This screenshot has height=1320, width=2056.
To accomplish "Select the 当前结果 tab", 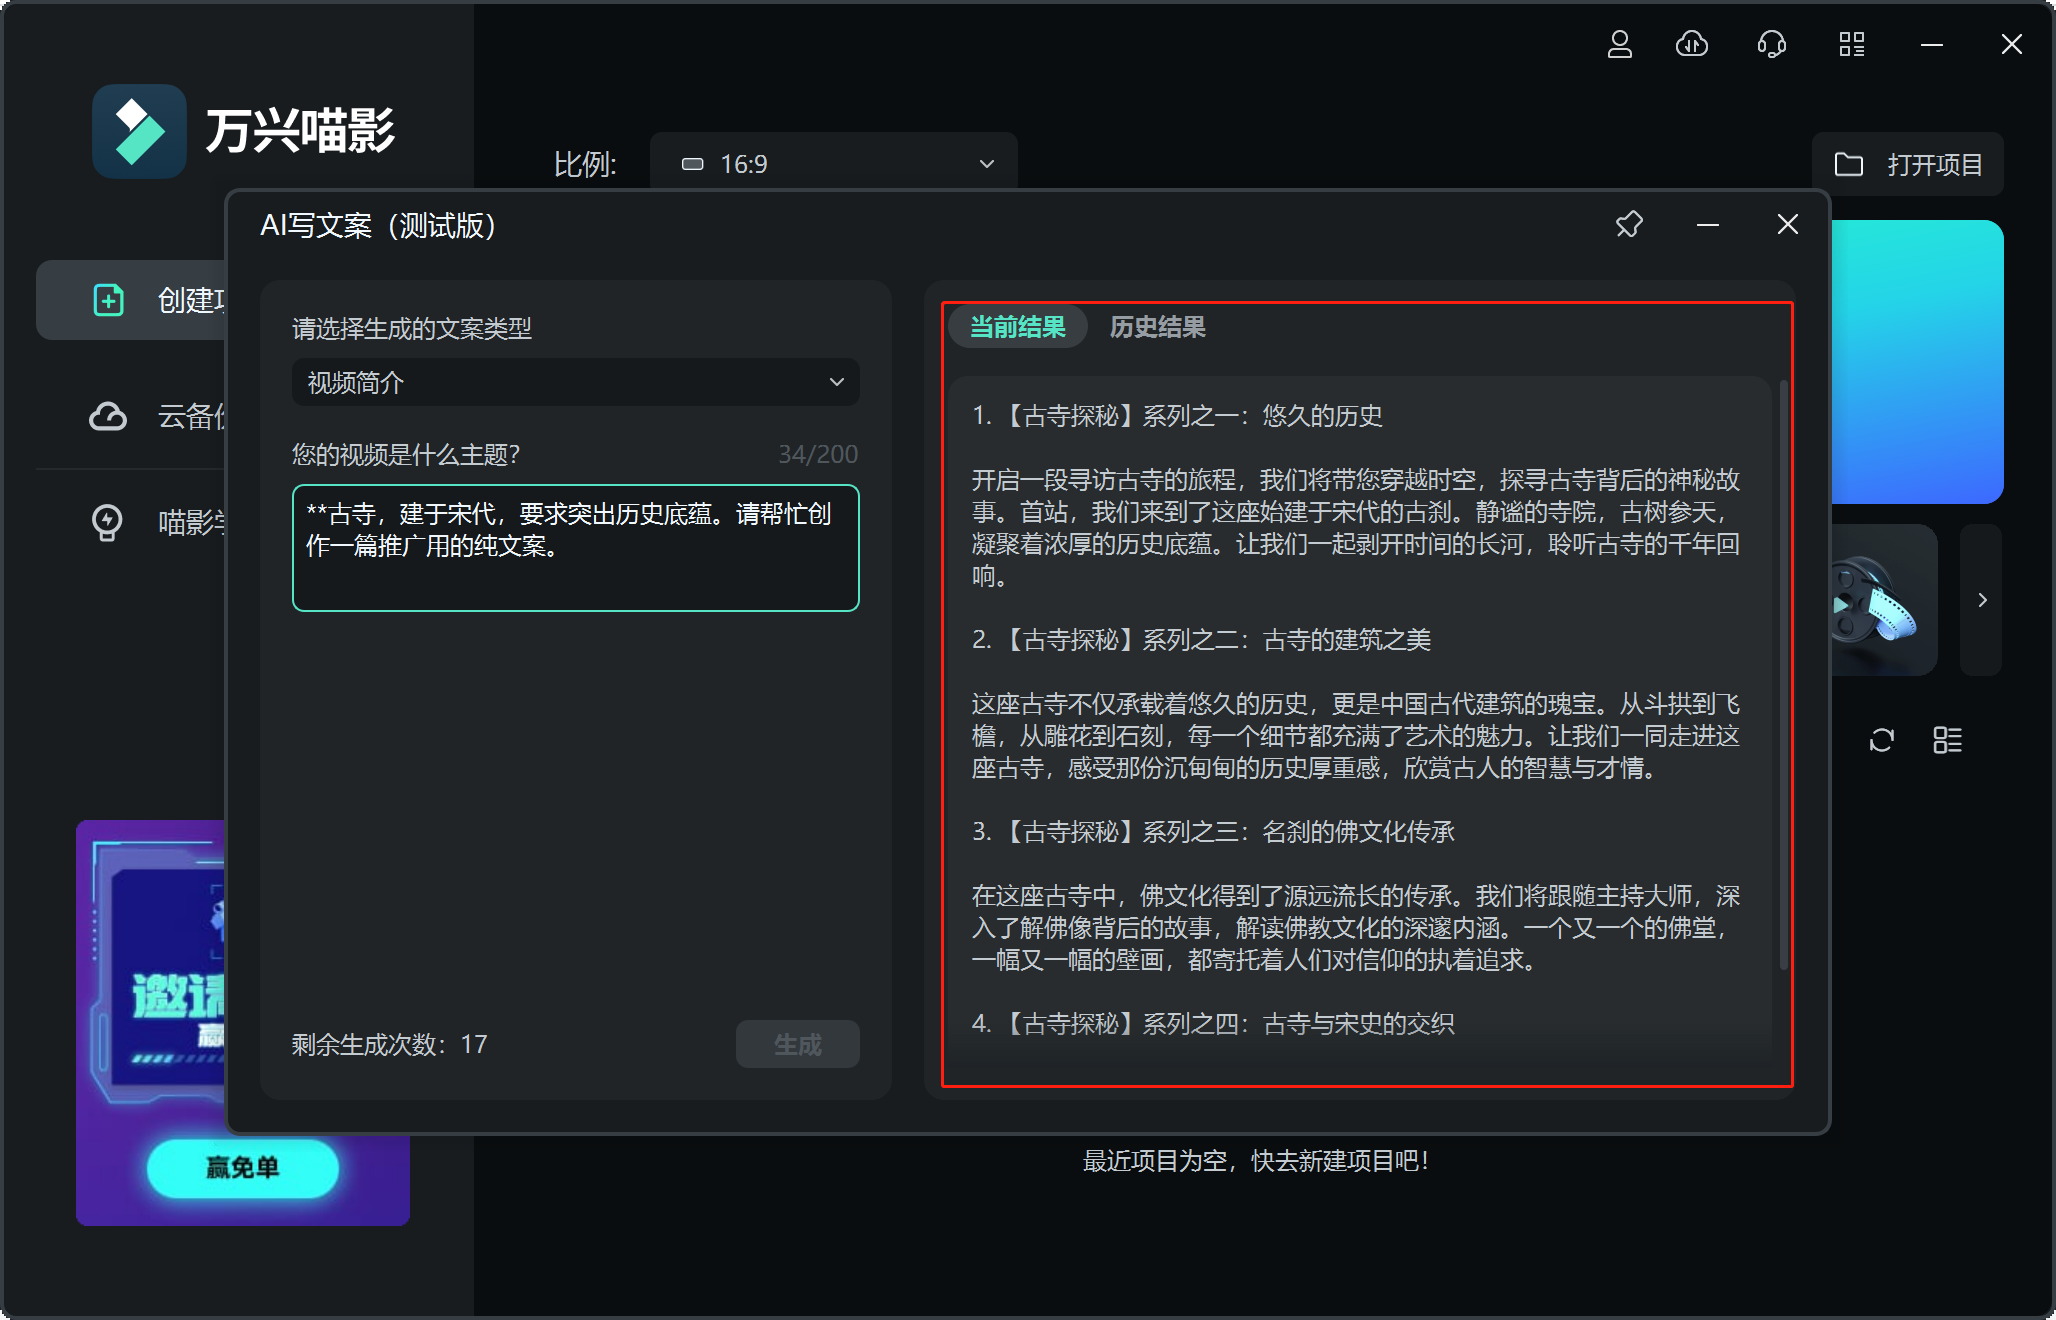I will click(1017, 327).
